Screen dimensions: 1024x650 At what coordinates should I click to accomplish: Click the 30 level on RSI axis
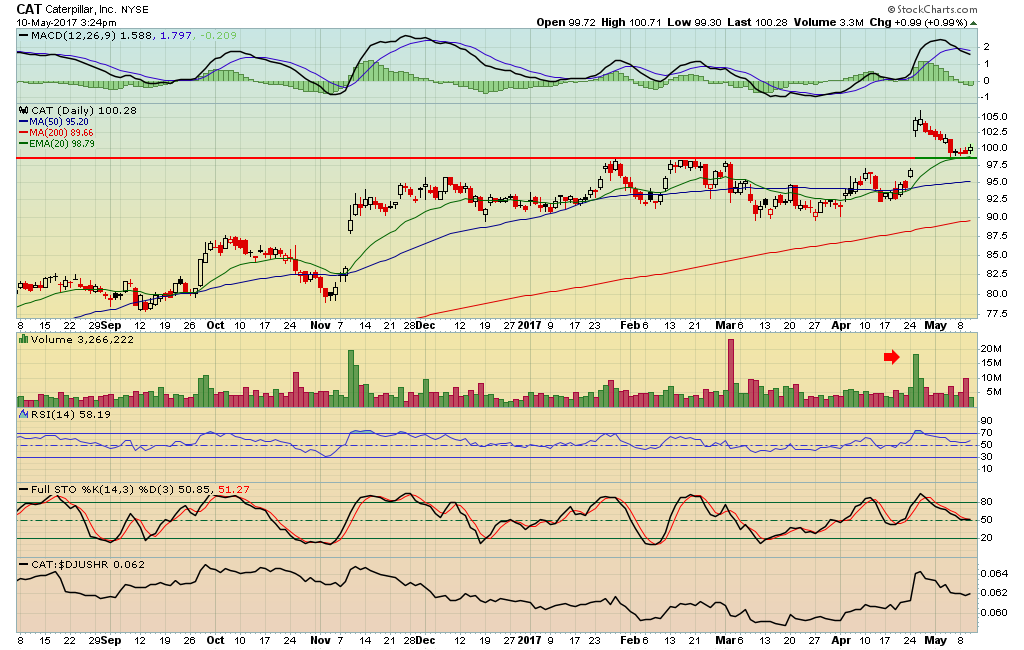(986, 457)
